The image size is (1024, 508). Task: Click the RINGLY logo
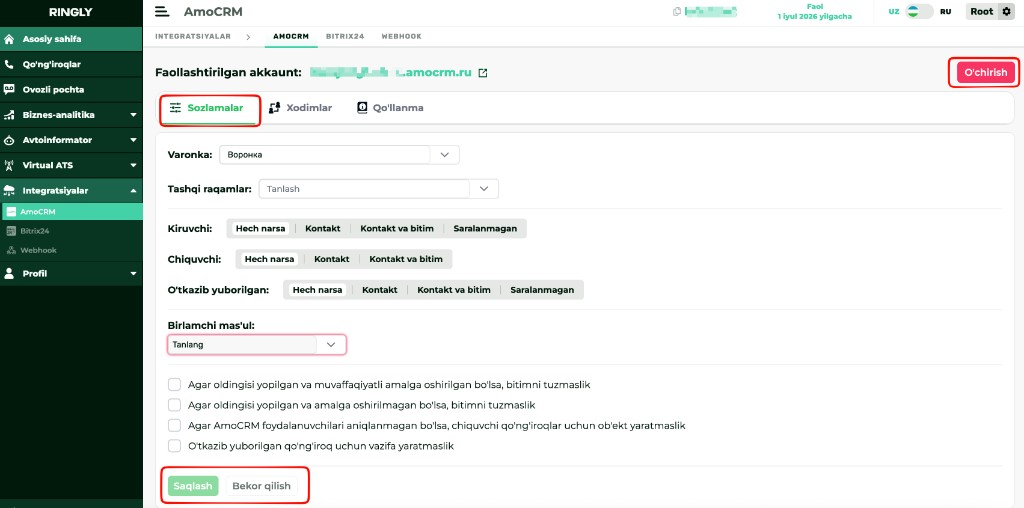coord(71,12)
